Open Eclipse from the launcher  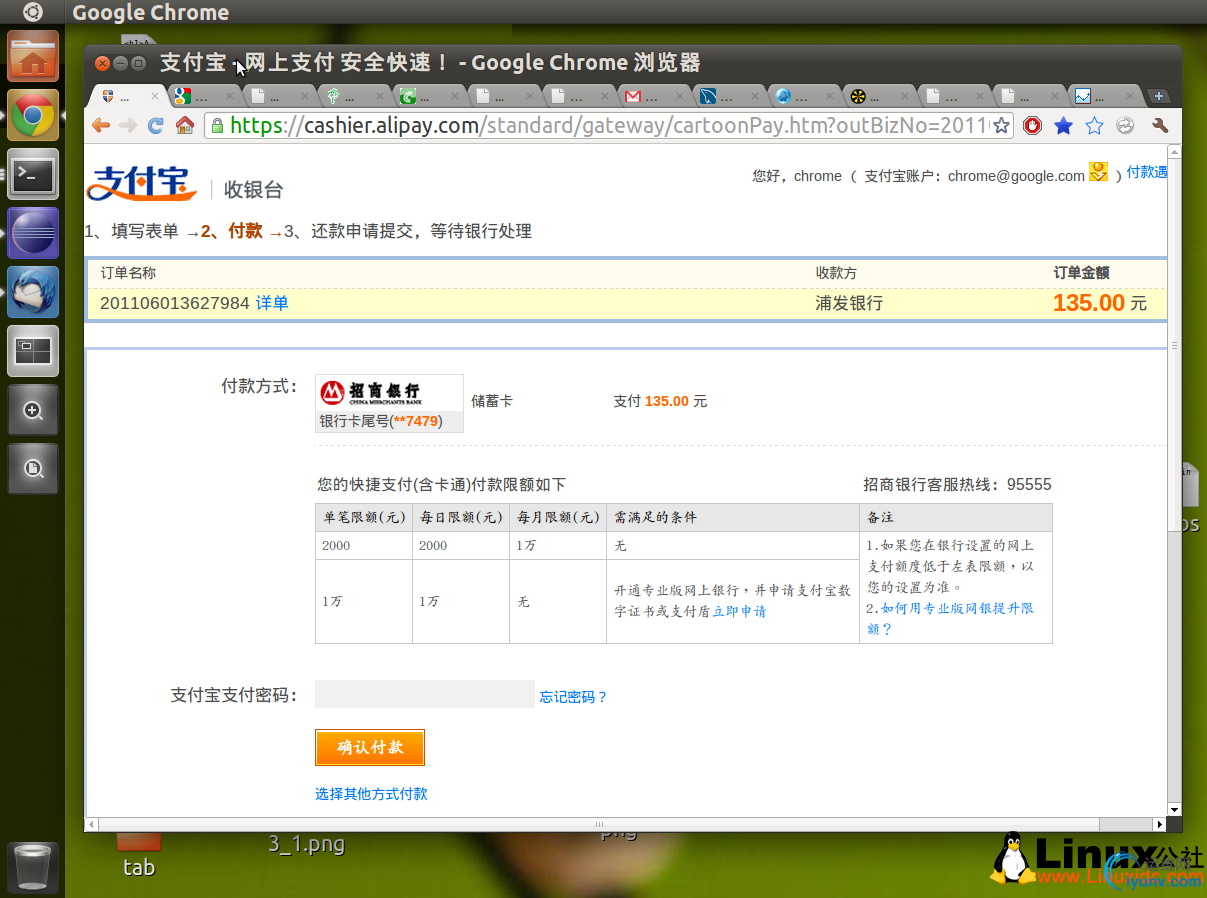33,233
